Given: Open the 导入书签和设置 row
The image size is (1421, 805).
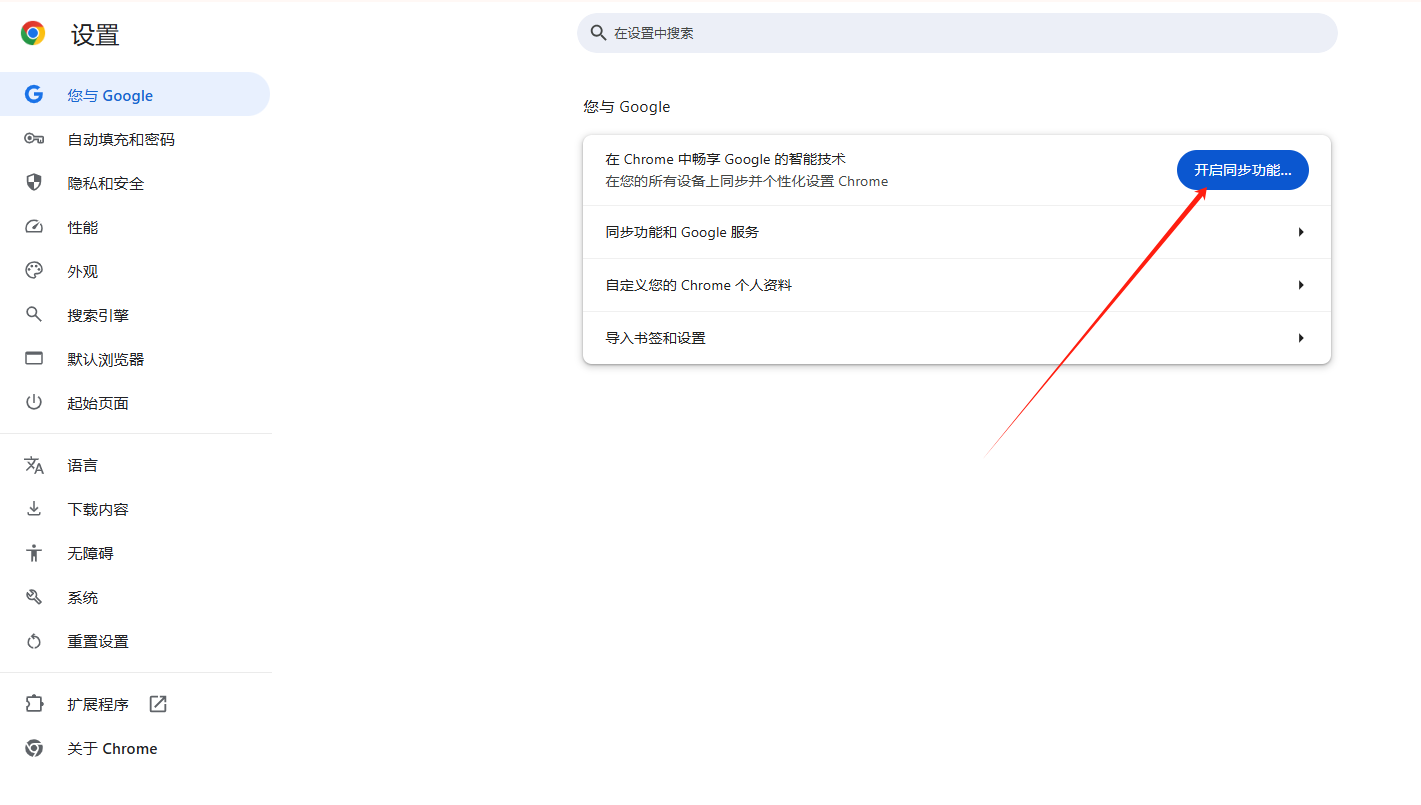Looking at the screenshot, I should coord(957,338).
